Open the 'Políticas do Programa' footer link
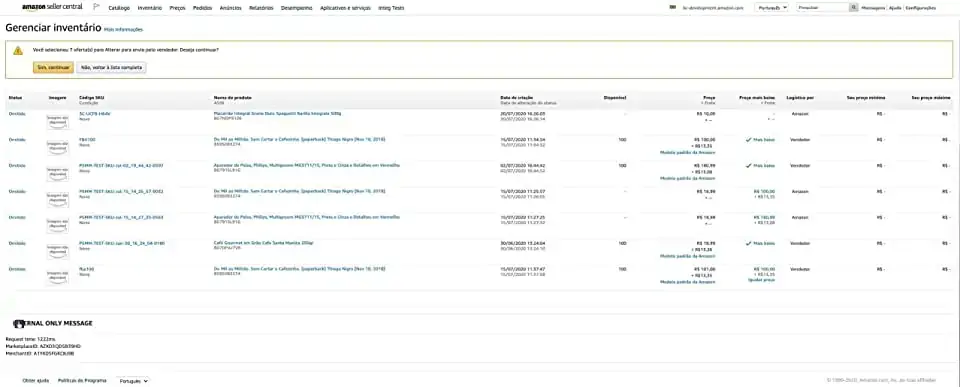The image size is (960, 387). point(82,381)
